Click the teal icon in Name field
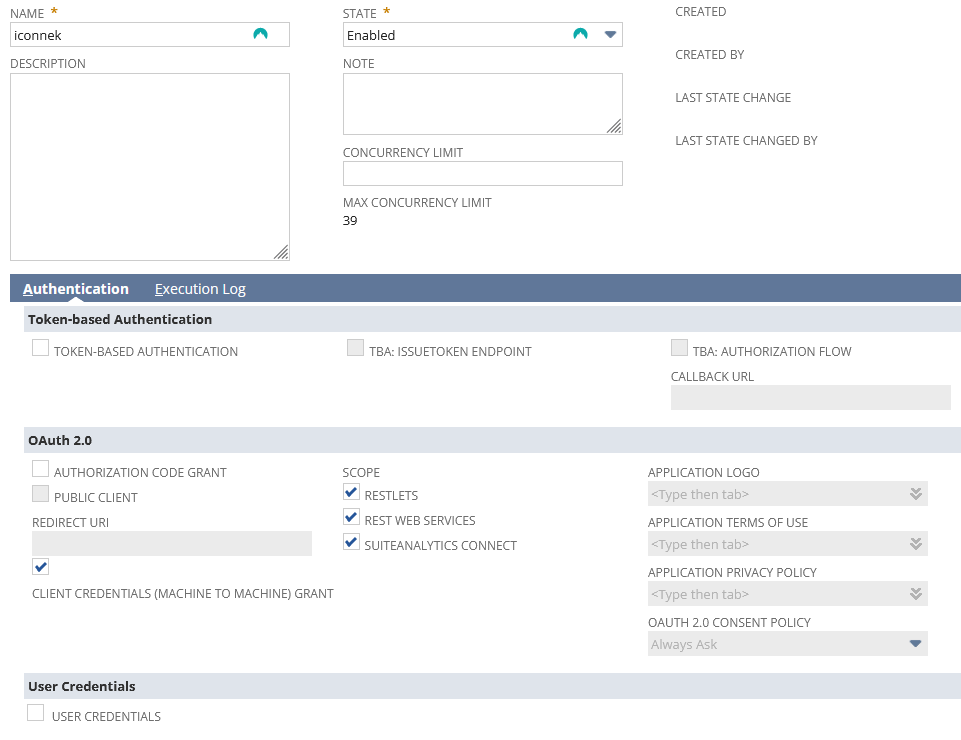The image size is (961, 740). (260, 35)
